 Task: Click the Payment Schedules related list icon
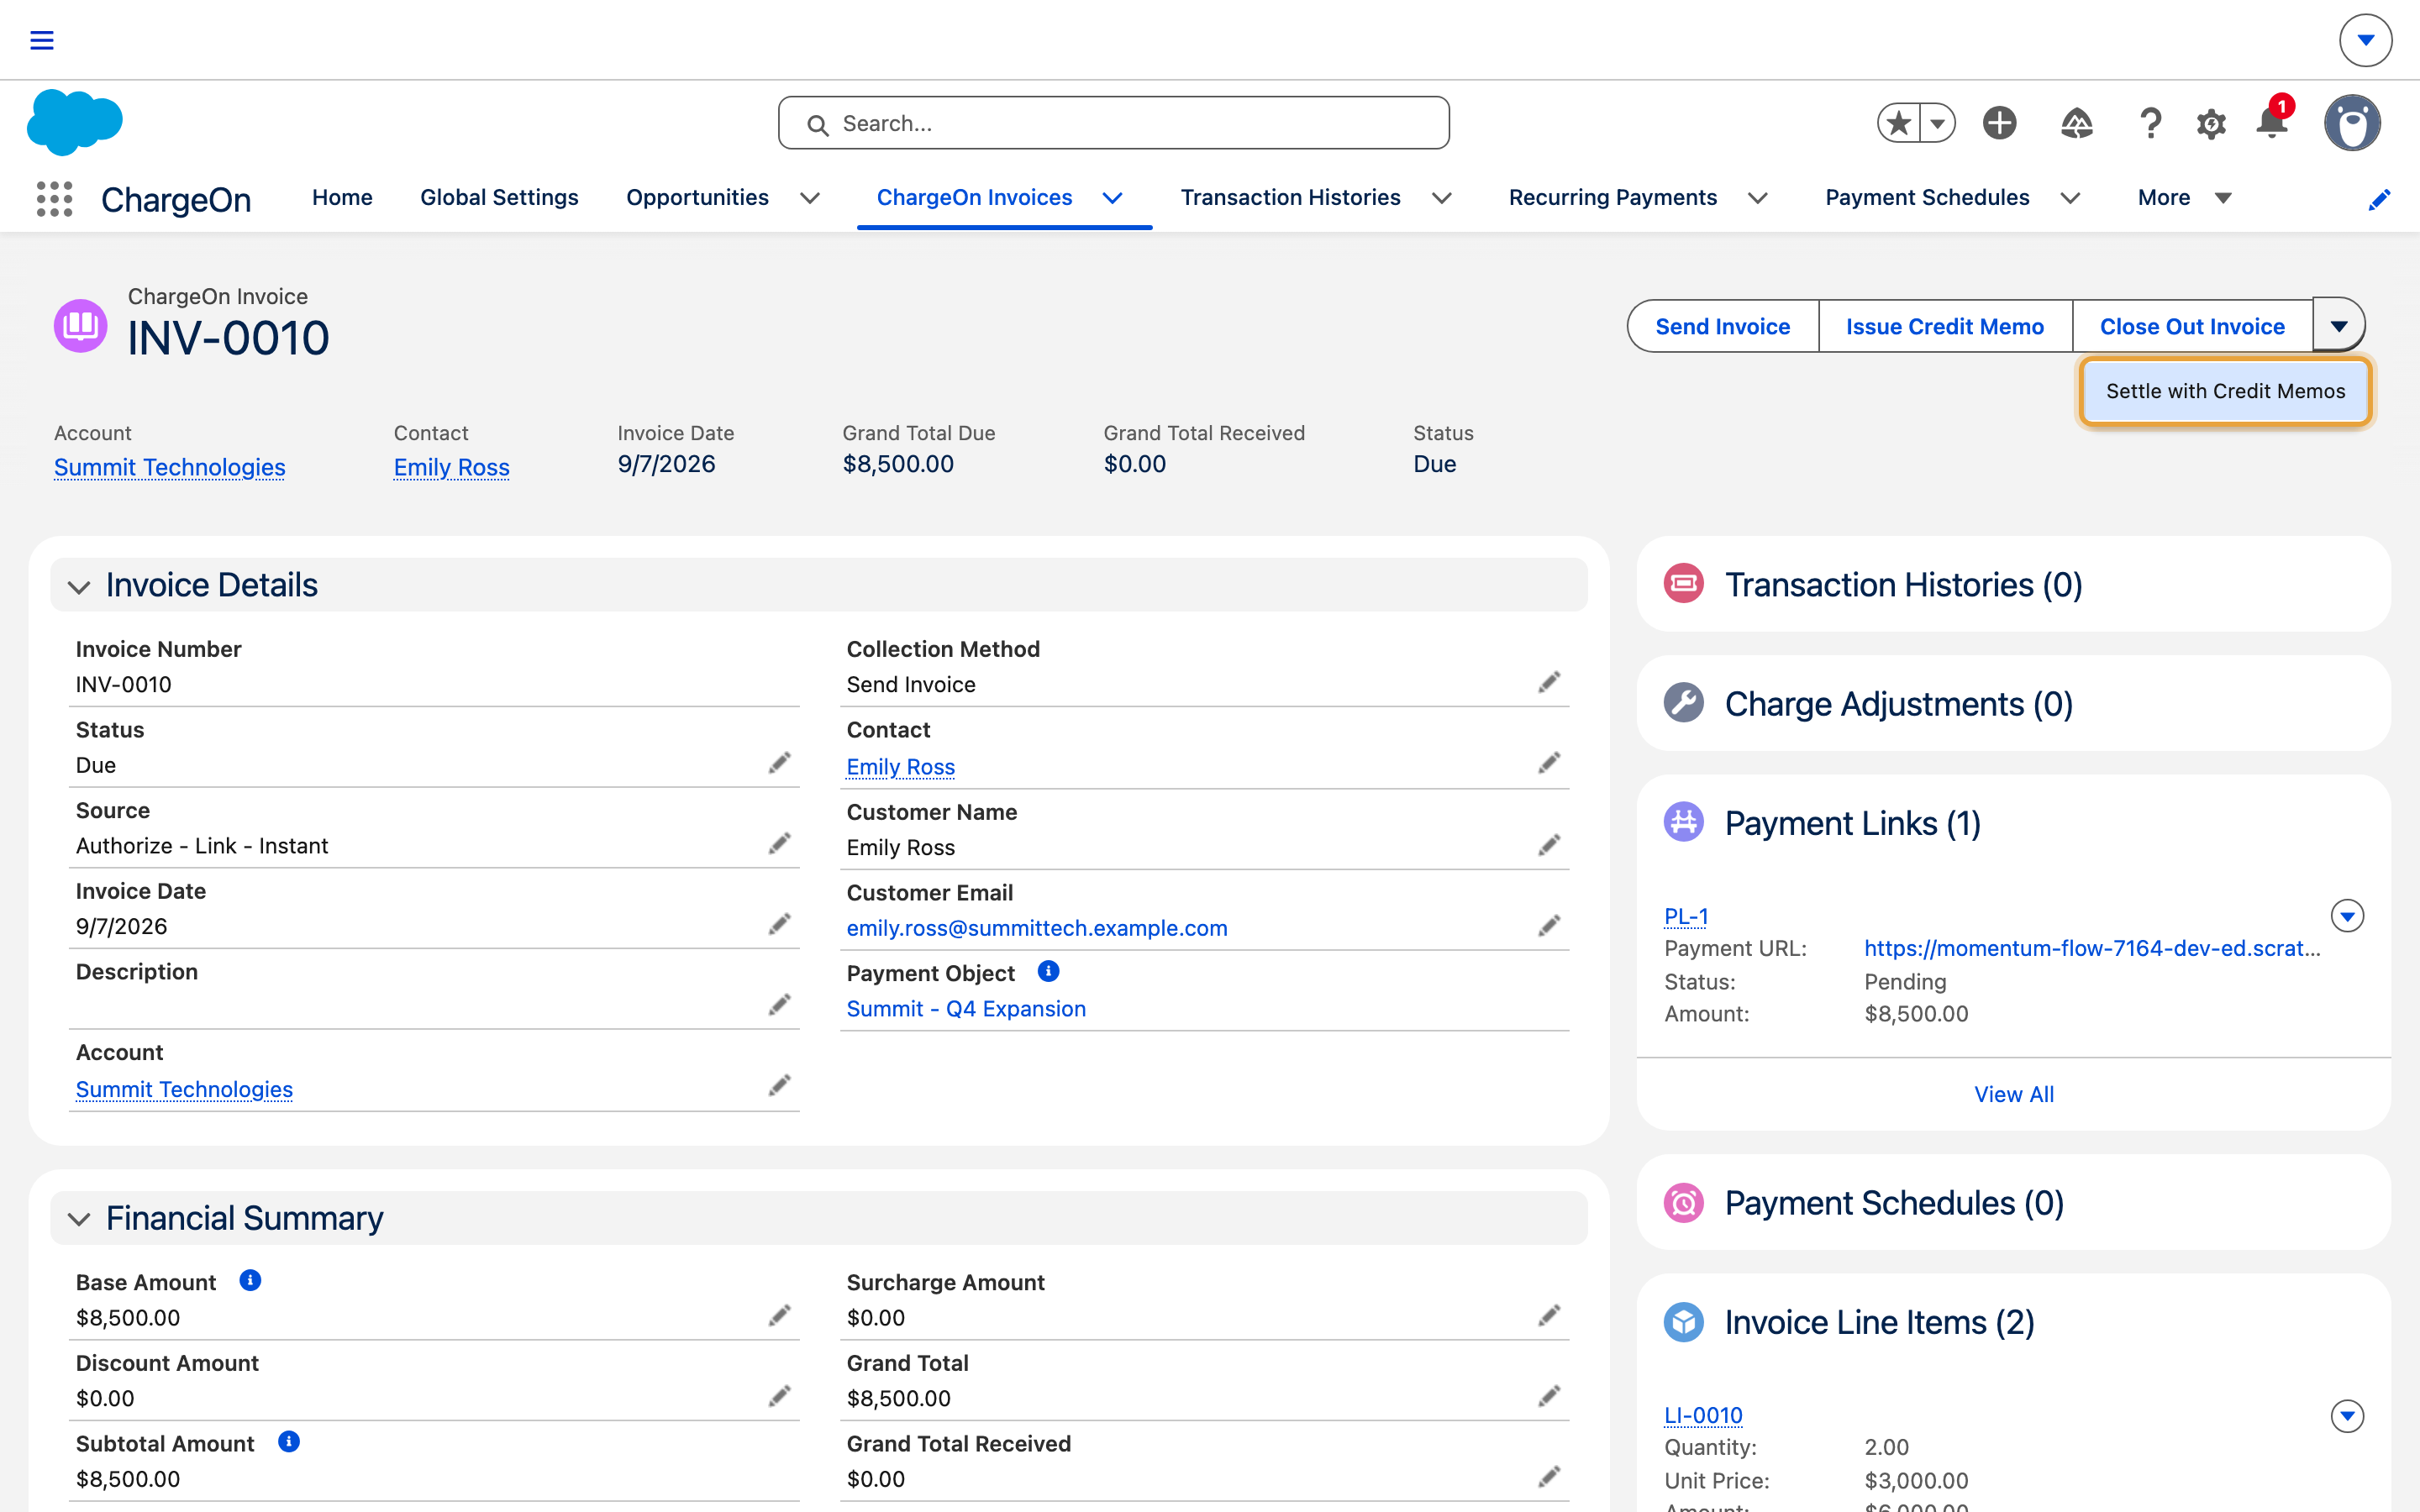[1684, 1202]
